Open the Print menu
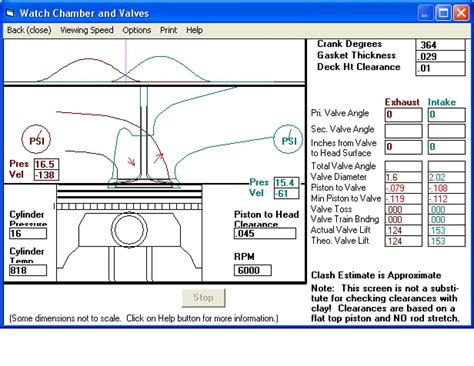 (168, 30)
